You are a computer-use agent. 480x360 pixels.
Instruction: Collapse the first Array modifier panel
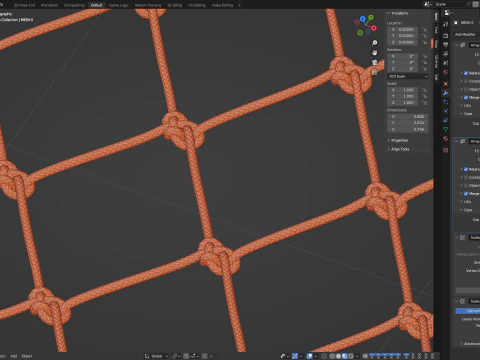tap(457, 45)
